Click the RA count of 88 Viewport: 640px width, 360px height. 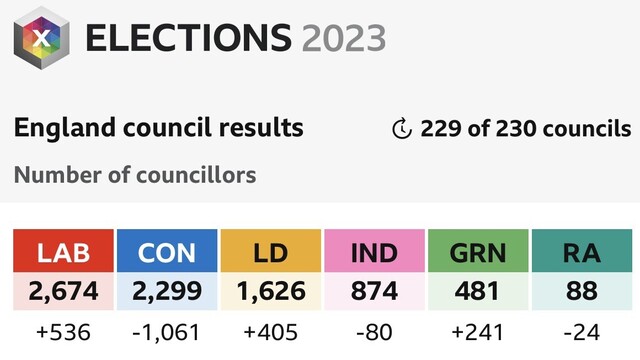point(582,291)
